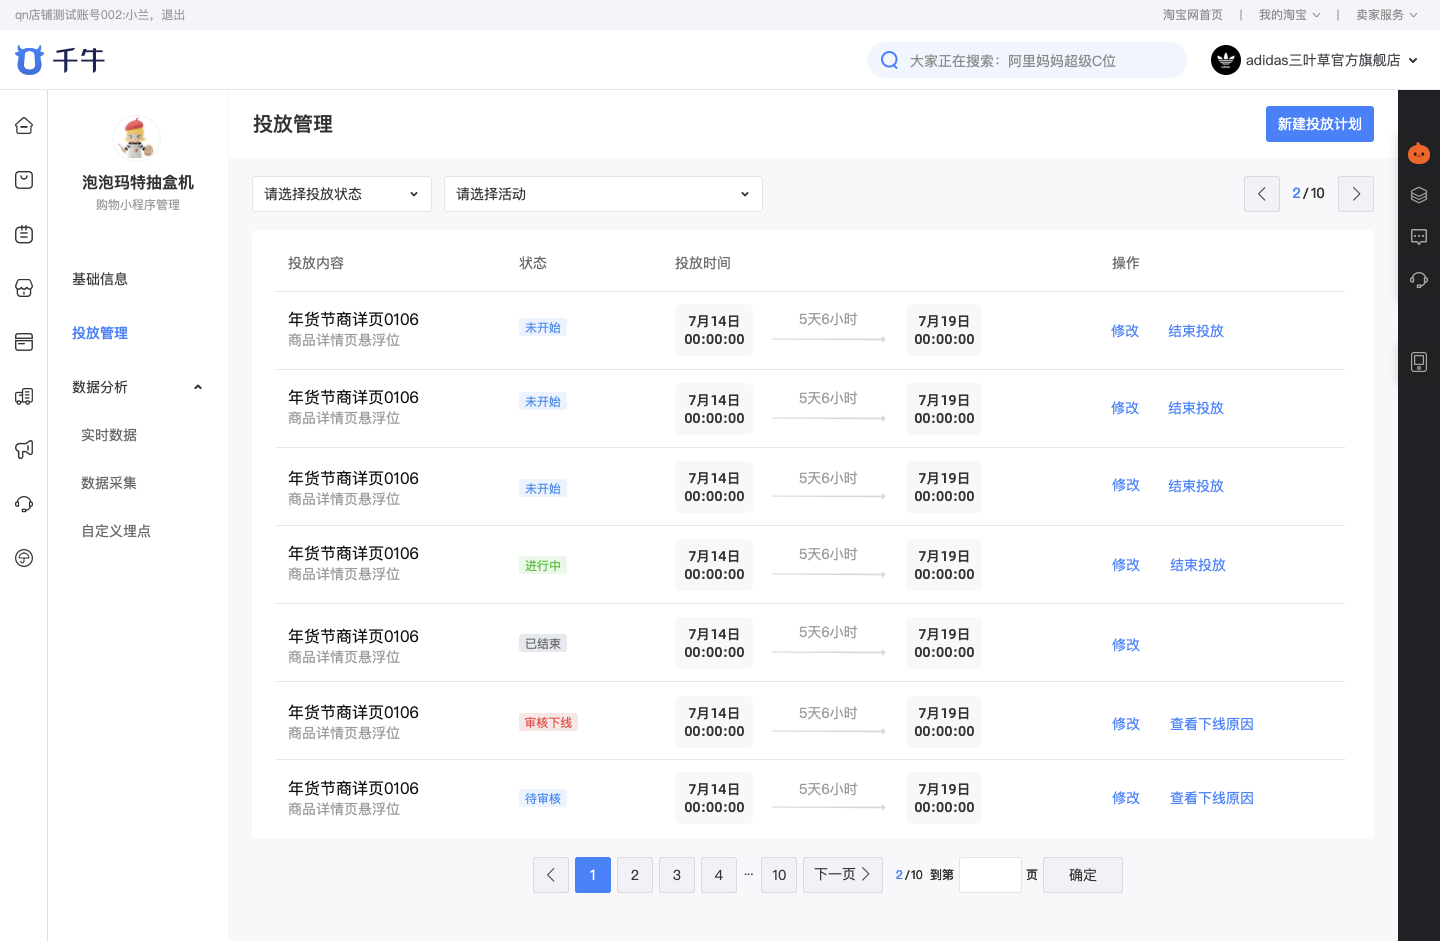Expand the adidas store account menu

(x=1413, y=60)
